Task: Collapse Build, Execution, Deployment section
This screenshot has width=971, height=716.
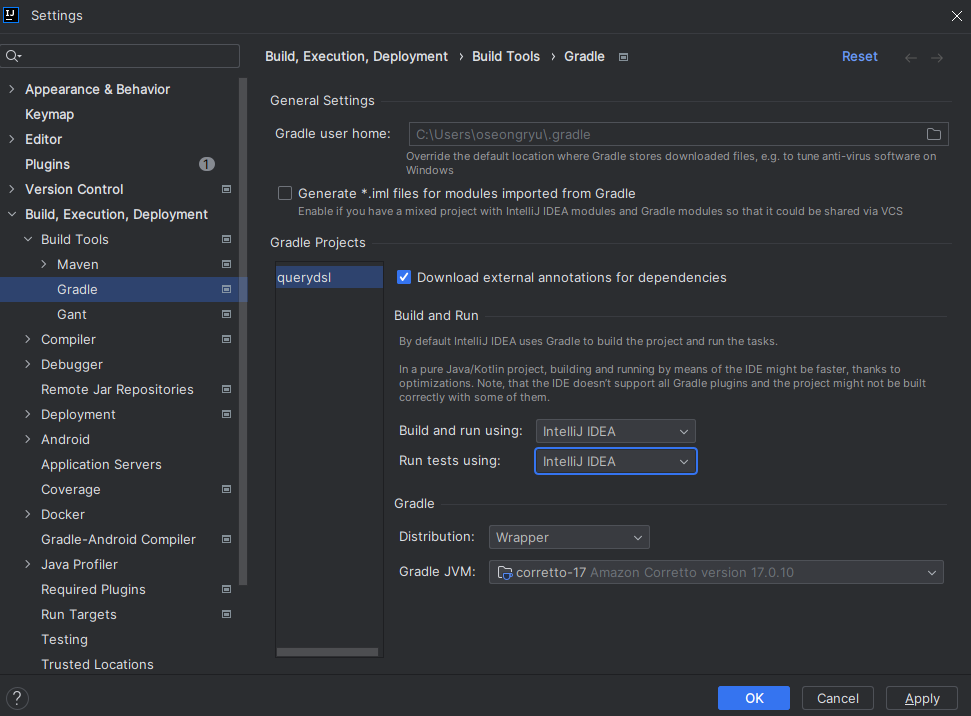Action: coord(12,214)
